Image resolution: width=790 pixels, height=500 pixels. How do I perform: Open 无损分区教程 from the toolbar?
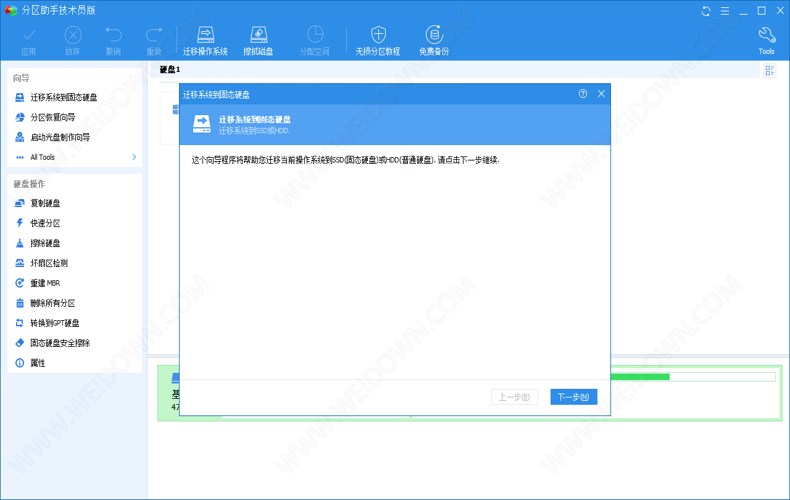click(x=378, y=40)
